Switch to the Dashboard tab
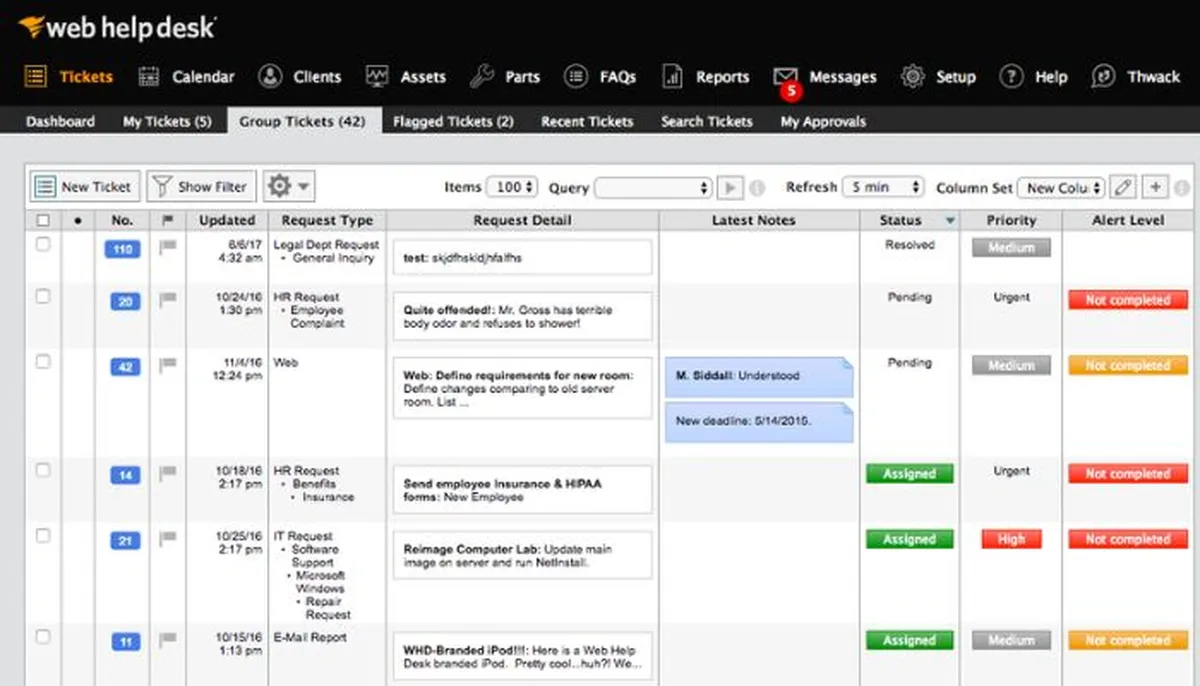The image size is (1200, 686). coord(61,121)
